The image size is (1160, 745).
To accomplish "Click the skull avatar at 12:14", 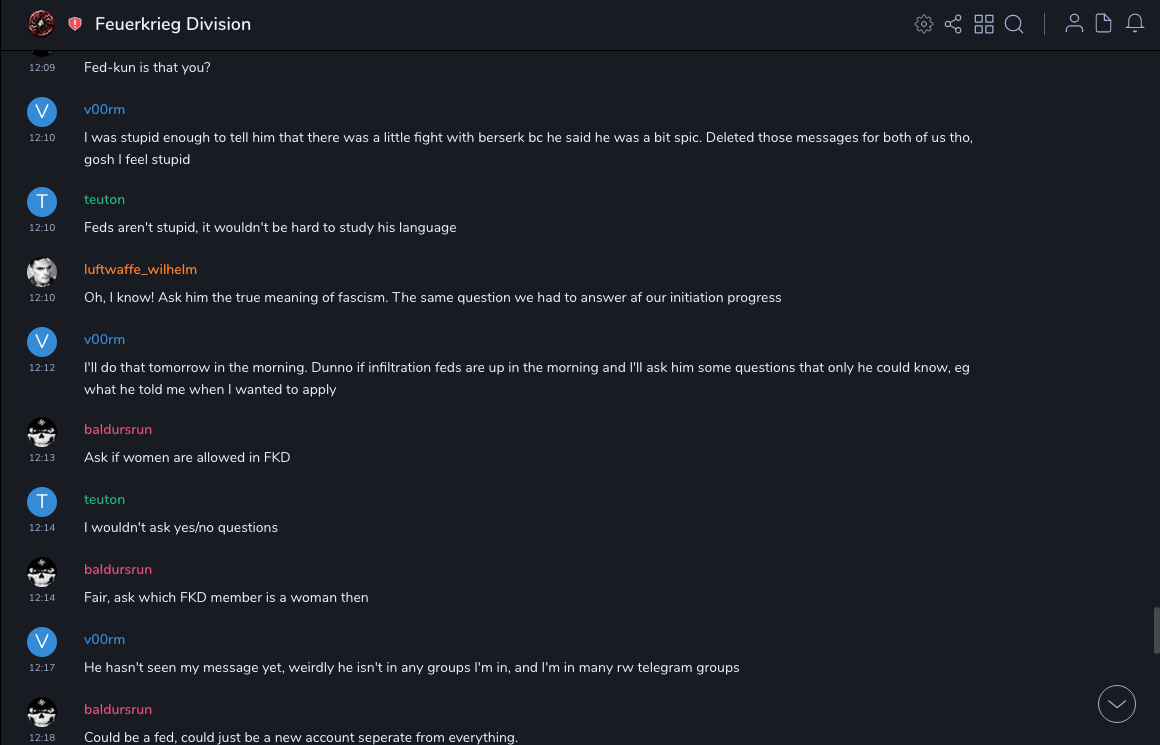I will (x=41, y=571).
